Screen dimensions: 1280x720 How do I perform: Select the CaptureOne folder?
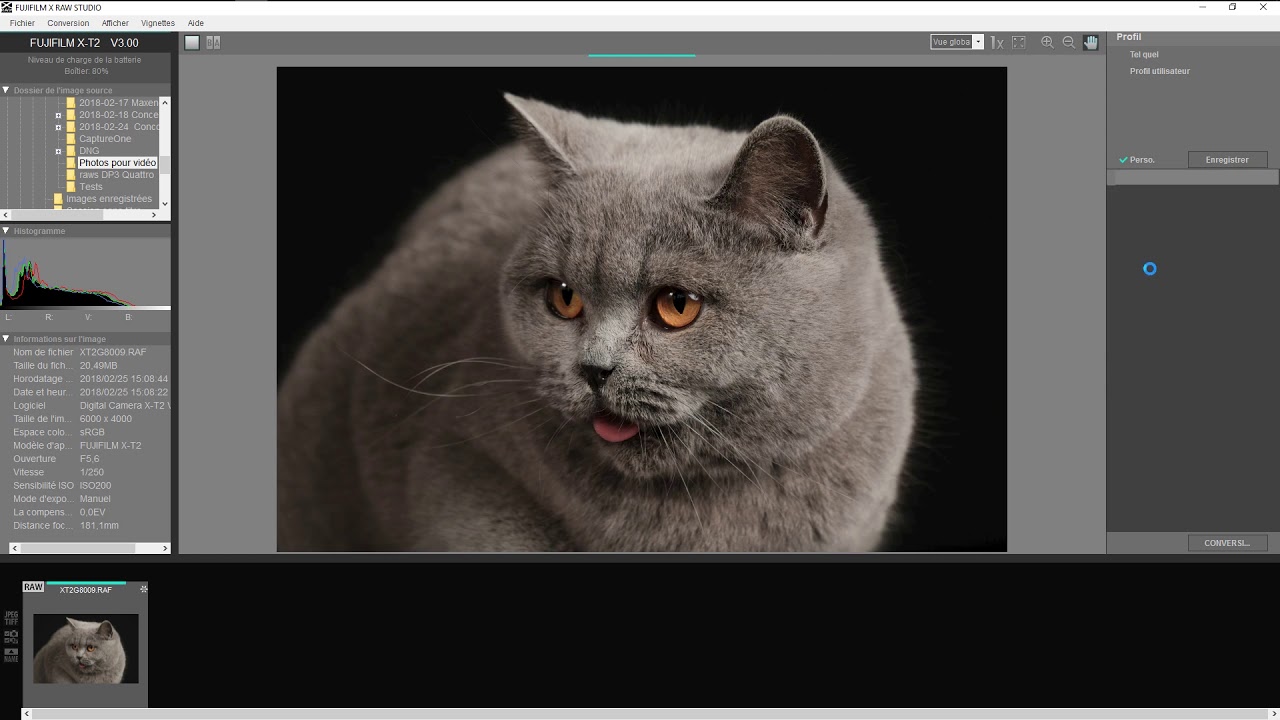[105, 139]
